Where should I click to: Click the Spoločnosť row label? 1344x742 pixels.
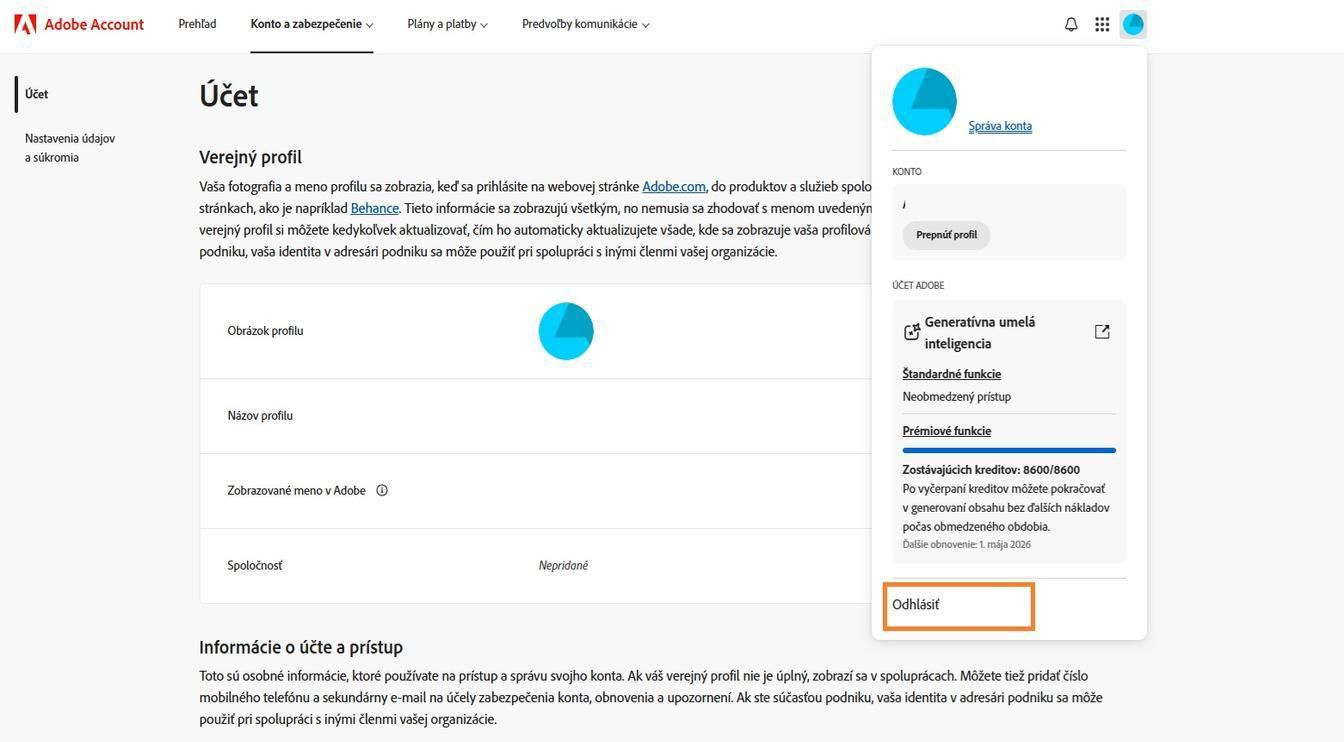tap(254, 566)
